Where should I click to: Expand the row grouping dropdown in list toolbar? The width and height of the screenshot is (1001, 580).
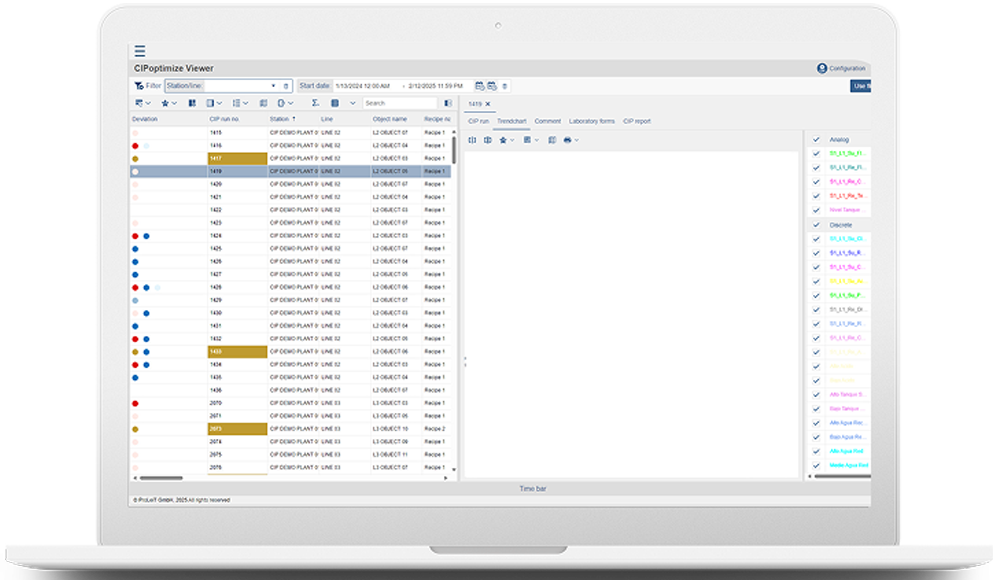tap(245, 103)
